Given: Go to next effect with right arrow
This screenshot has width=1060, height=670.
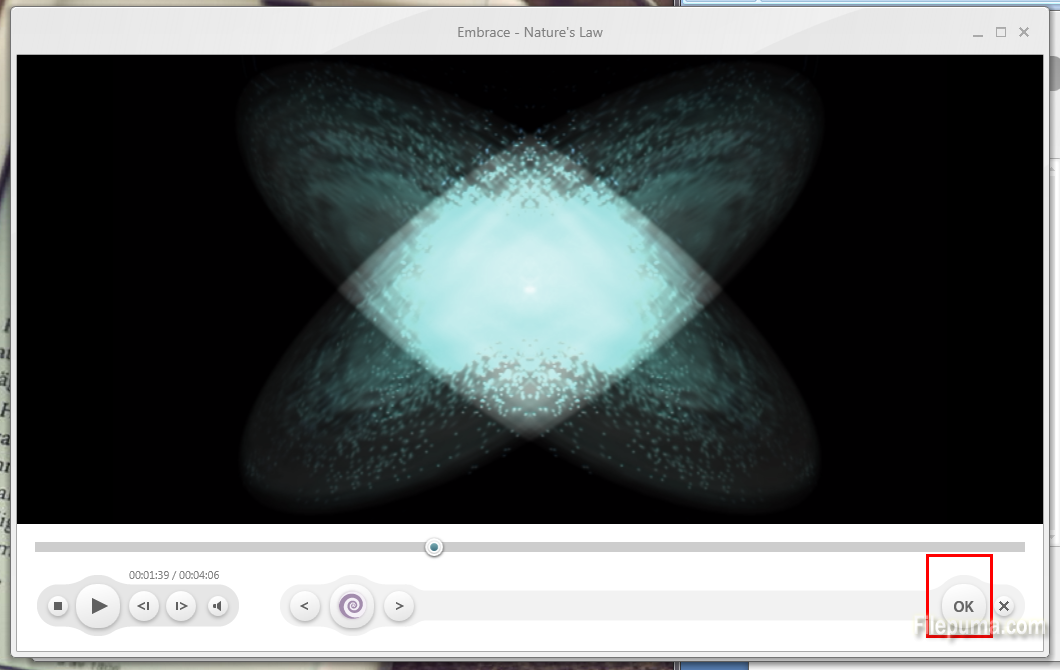Looking at the screenshot, I should [399, 605].
